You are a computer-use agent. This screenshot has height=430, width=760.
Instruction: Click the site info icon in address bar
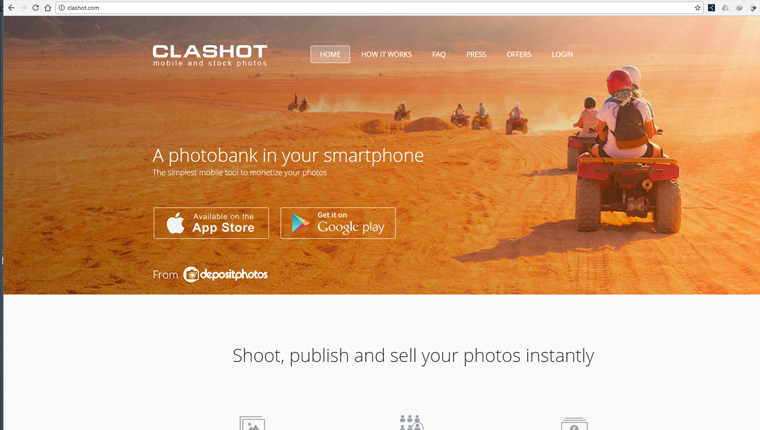pyautogui.click(x=62, y=8)
